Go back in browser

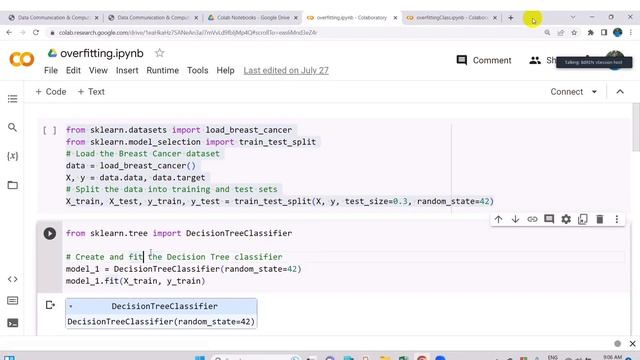pyautogui.click(x=9, y=32)
